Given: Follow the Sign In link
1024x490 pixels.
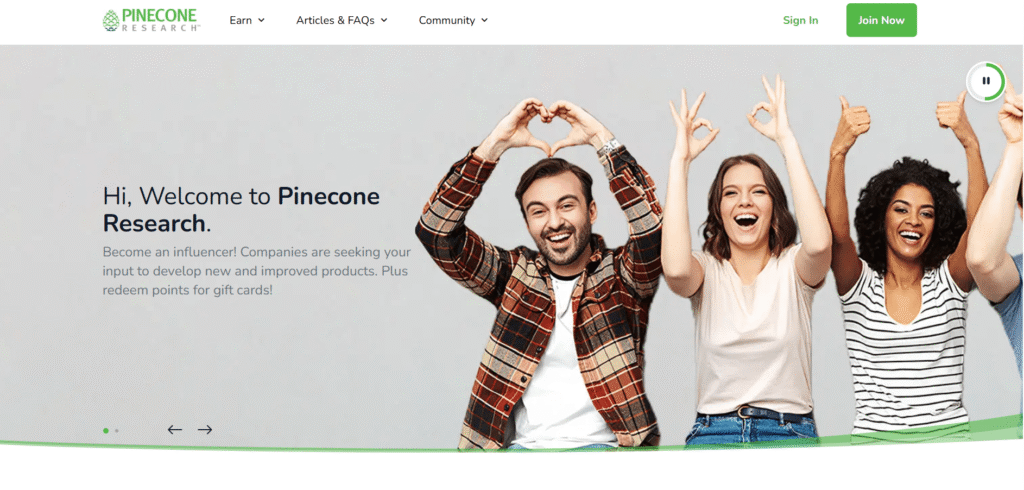Looking at the screenshot, I should (x=801, y=20).
